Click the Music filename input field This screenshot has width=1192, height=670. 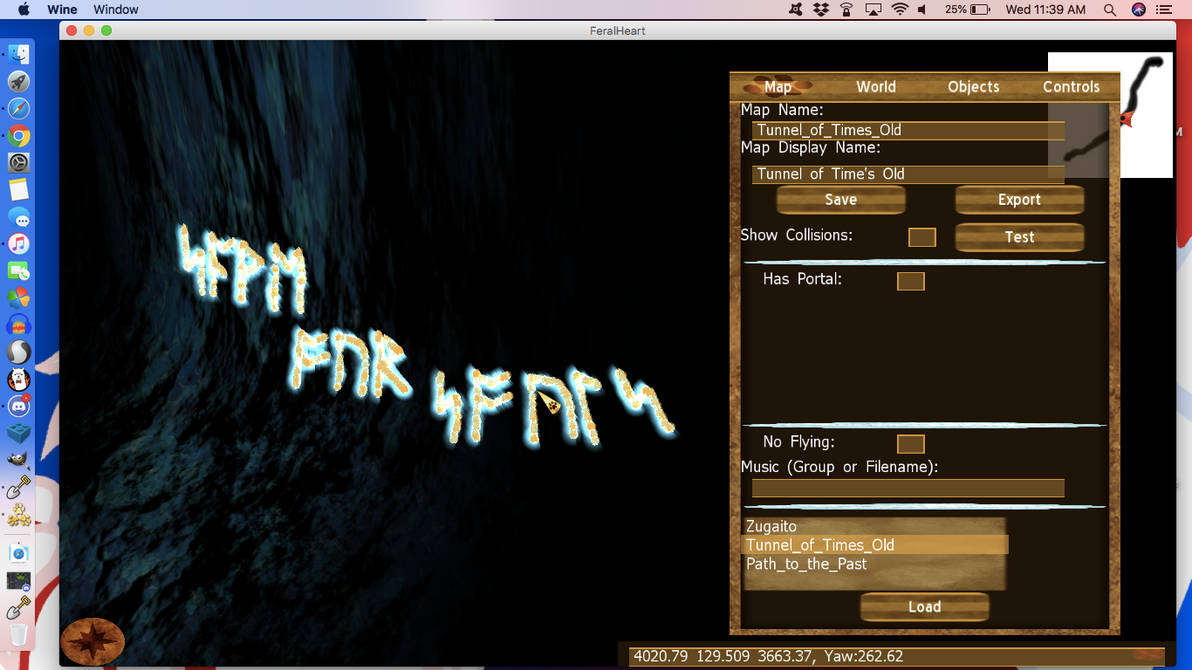pos(908,488)
